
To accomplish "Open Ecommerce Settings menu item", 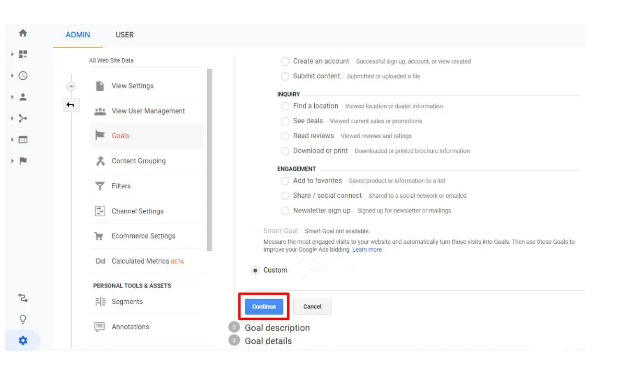I will (x=147, y=236).
